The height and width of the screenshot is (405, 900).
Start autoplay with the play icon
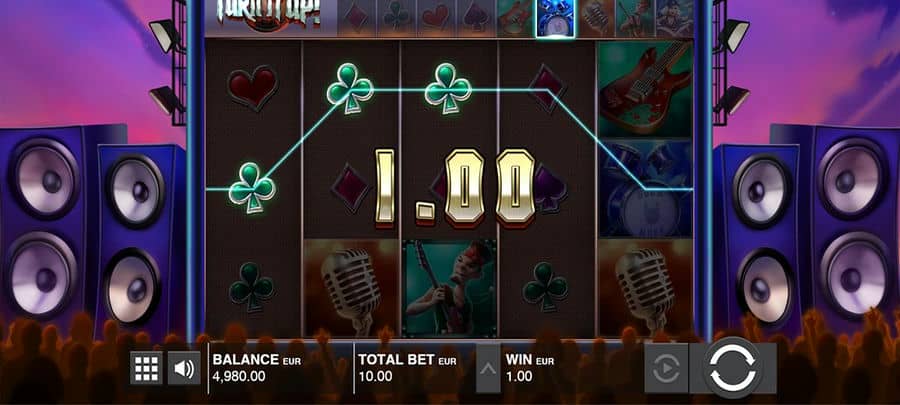666,368
